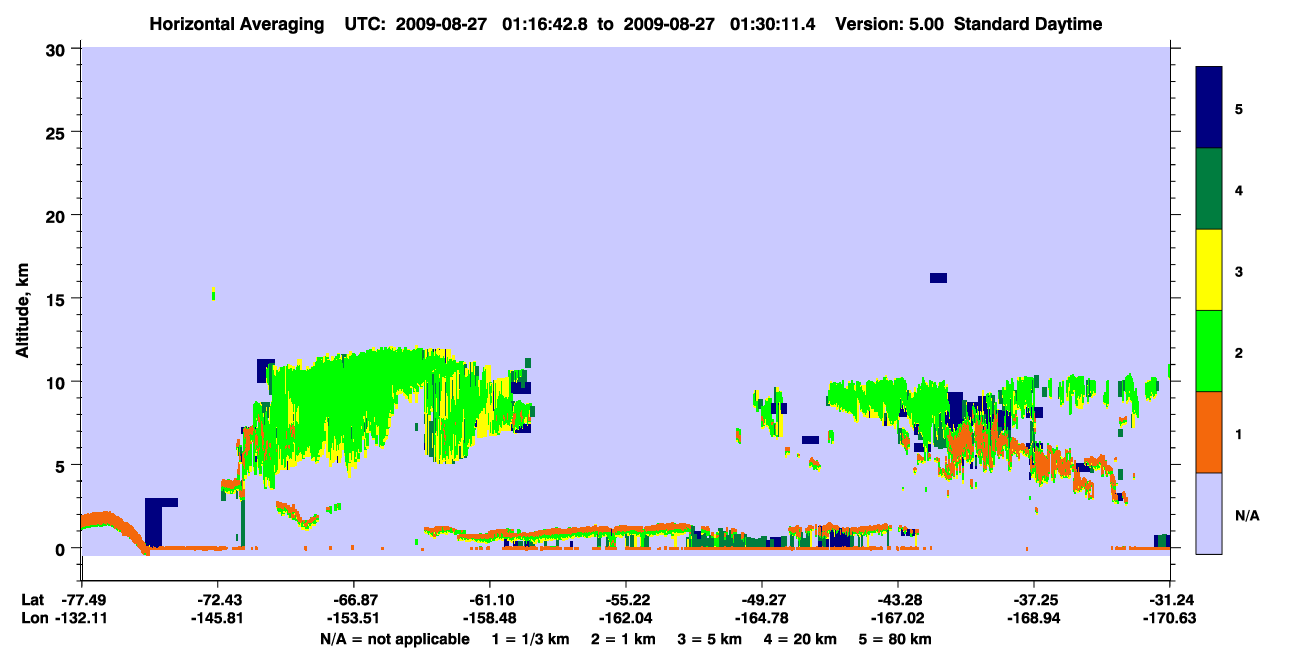Click the colorbar label 4
The width and height of the screenshot is (1300, 667).
(x=1239, y=189)
